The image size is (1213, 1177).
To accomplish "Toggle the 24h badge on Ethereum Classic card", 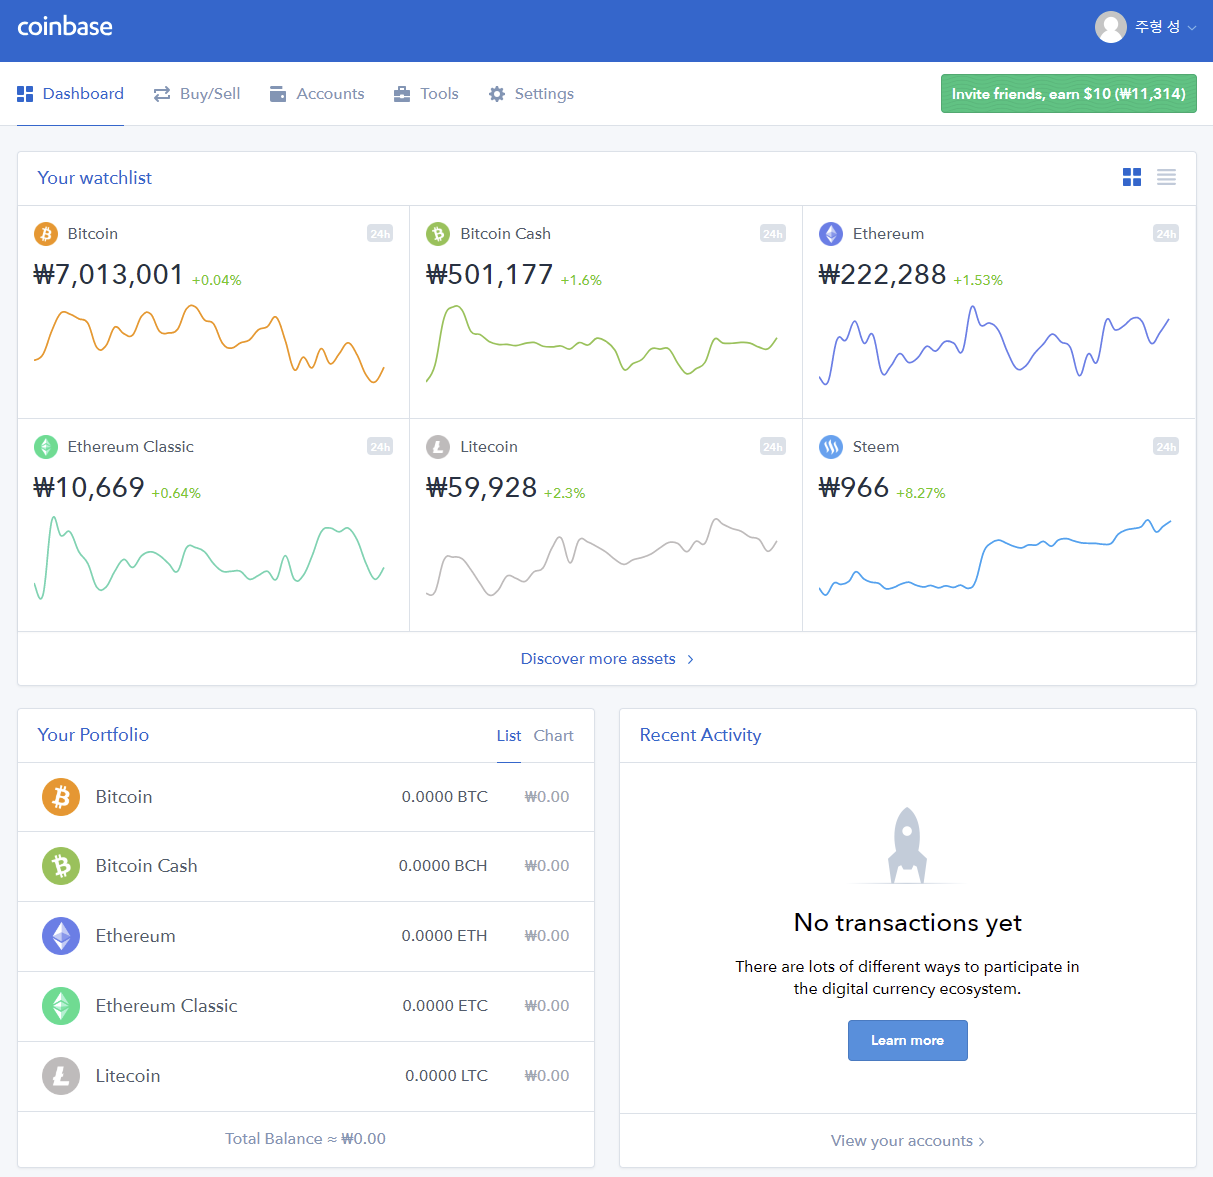I will 380,447.
